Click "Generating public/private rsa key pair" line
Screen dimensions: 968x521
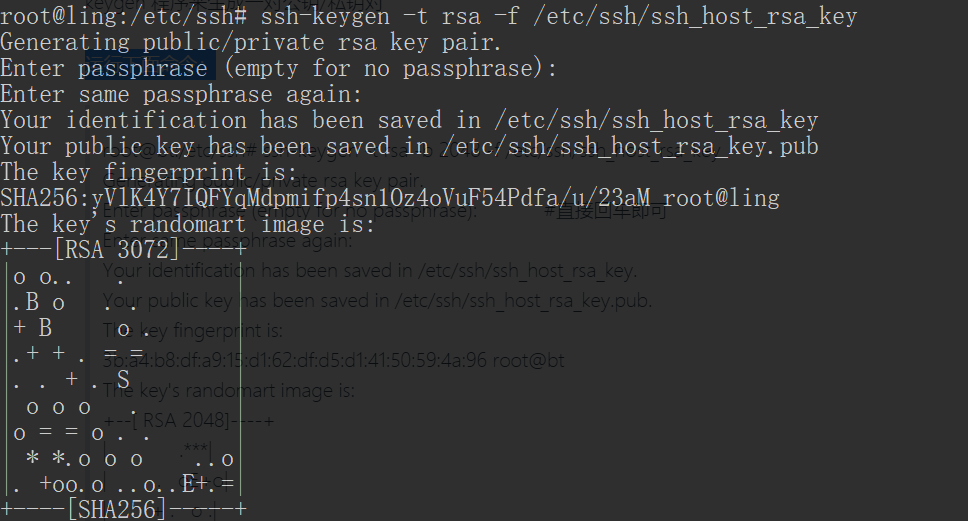click(250, 43)
